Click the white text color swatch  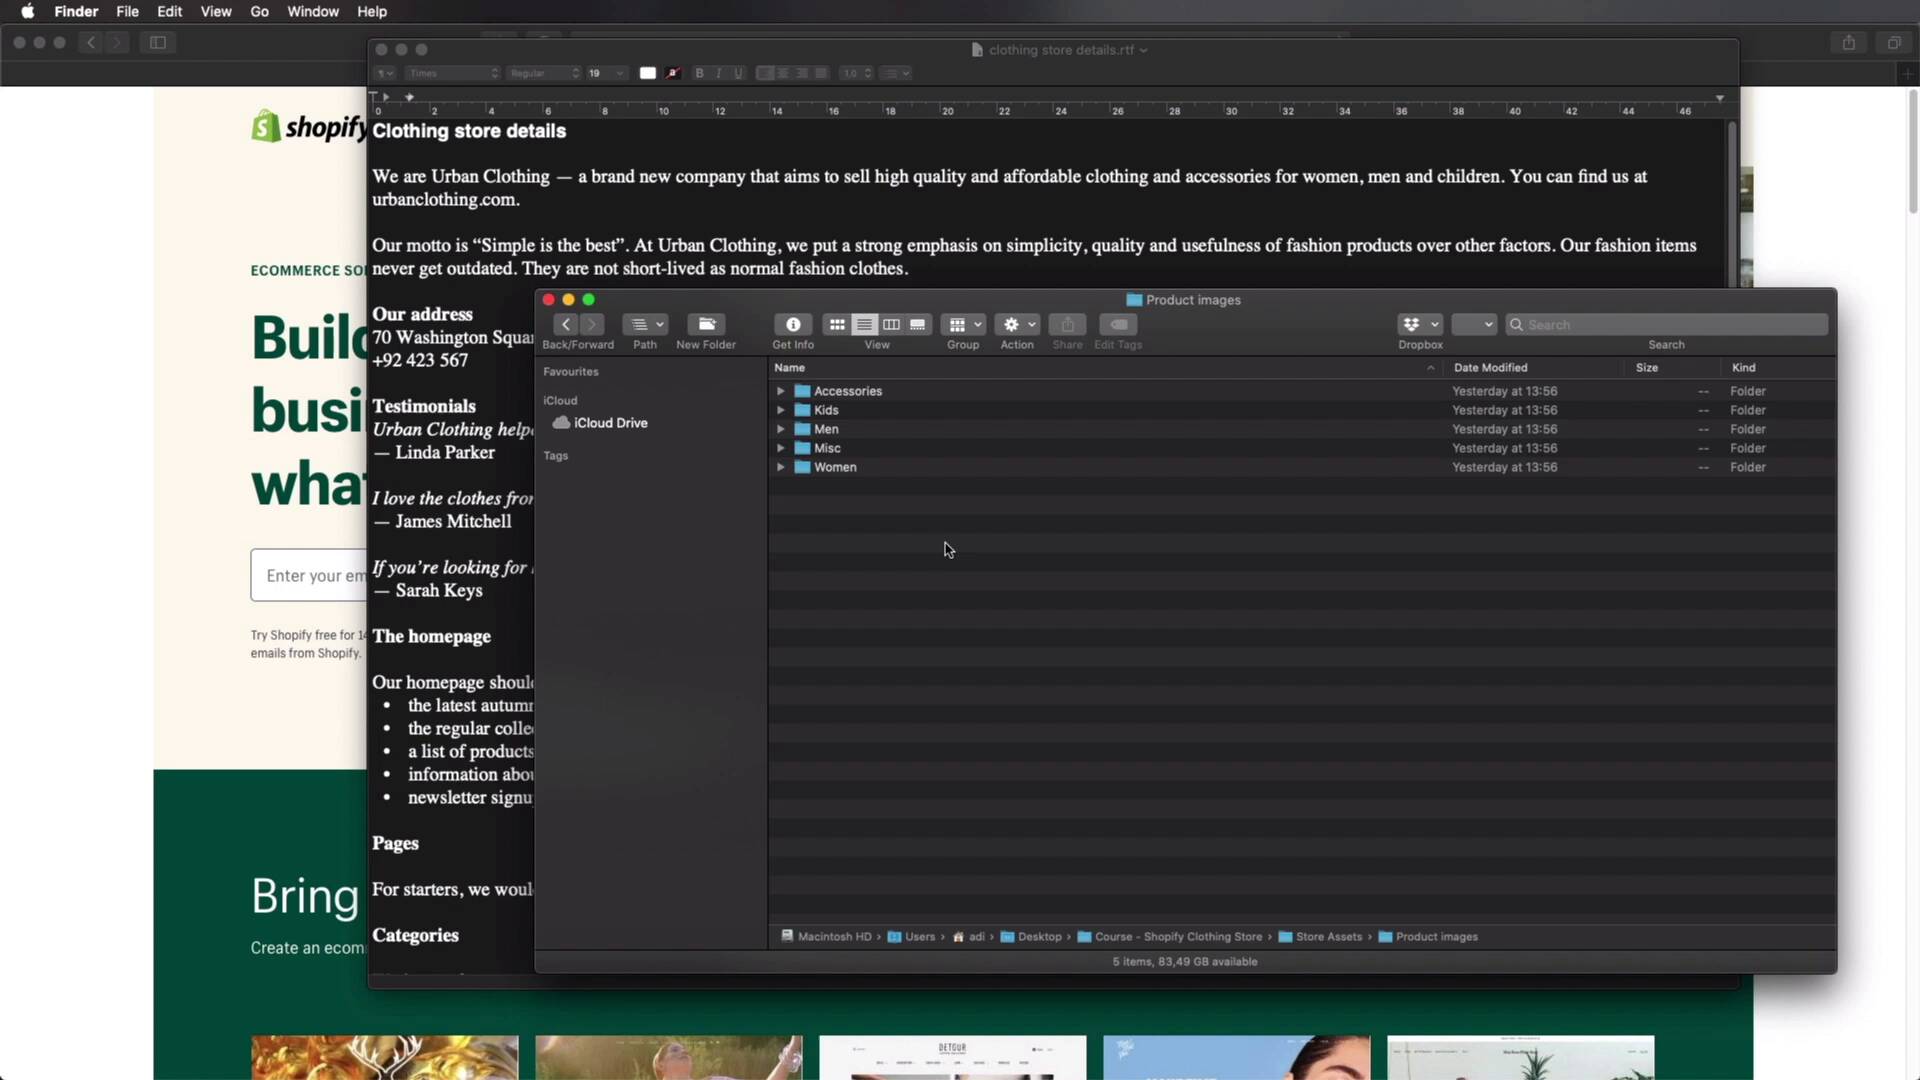coord(648,73)
